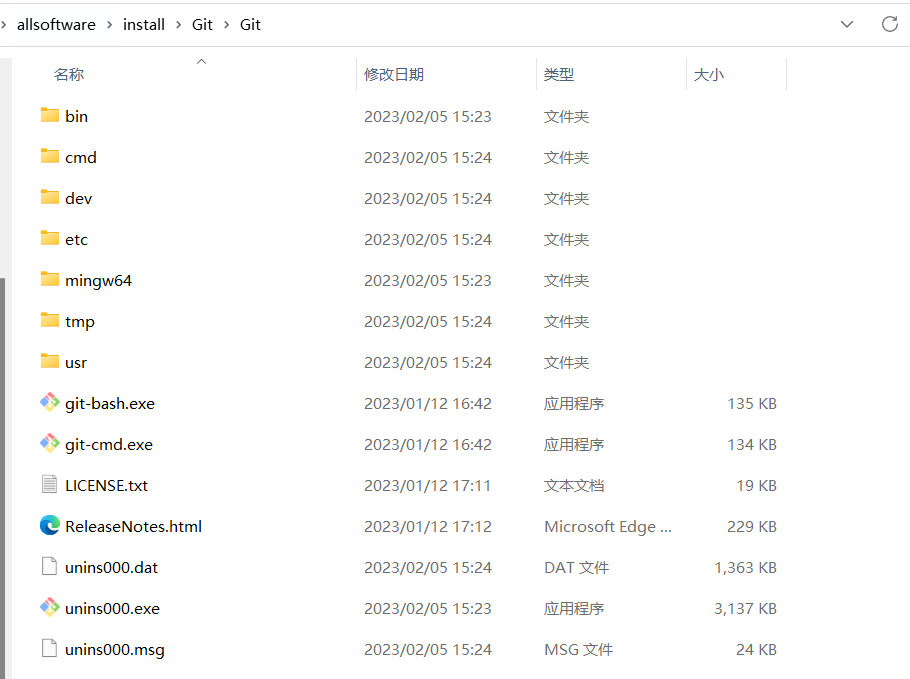Select the ReleaseNotes.html file name
The width and height of the screenshot is (910, 679).
[x=133, y=527]
